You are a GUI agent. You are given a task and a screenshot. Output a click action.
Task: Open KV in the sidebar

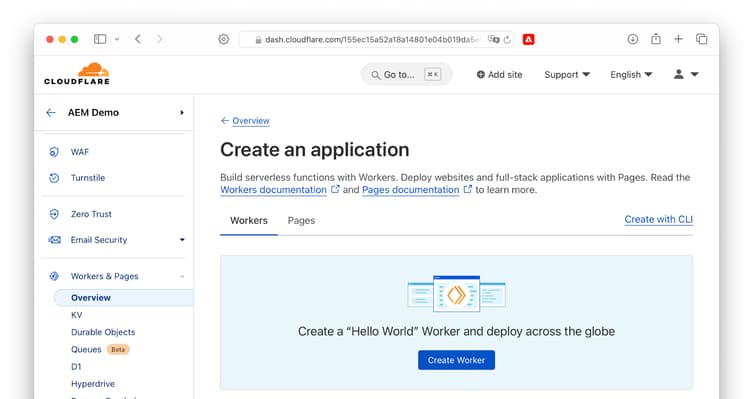click(x=77, y=315)
